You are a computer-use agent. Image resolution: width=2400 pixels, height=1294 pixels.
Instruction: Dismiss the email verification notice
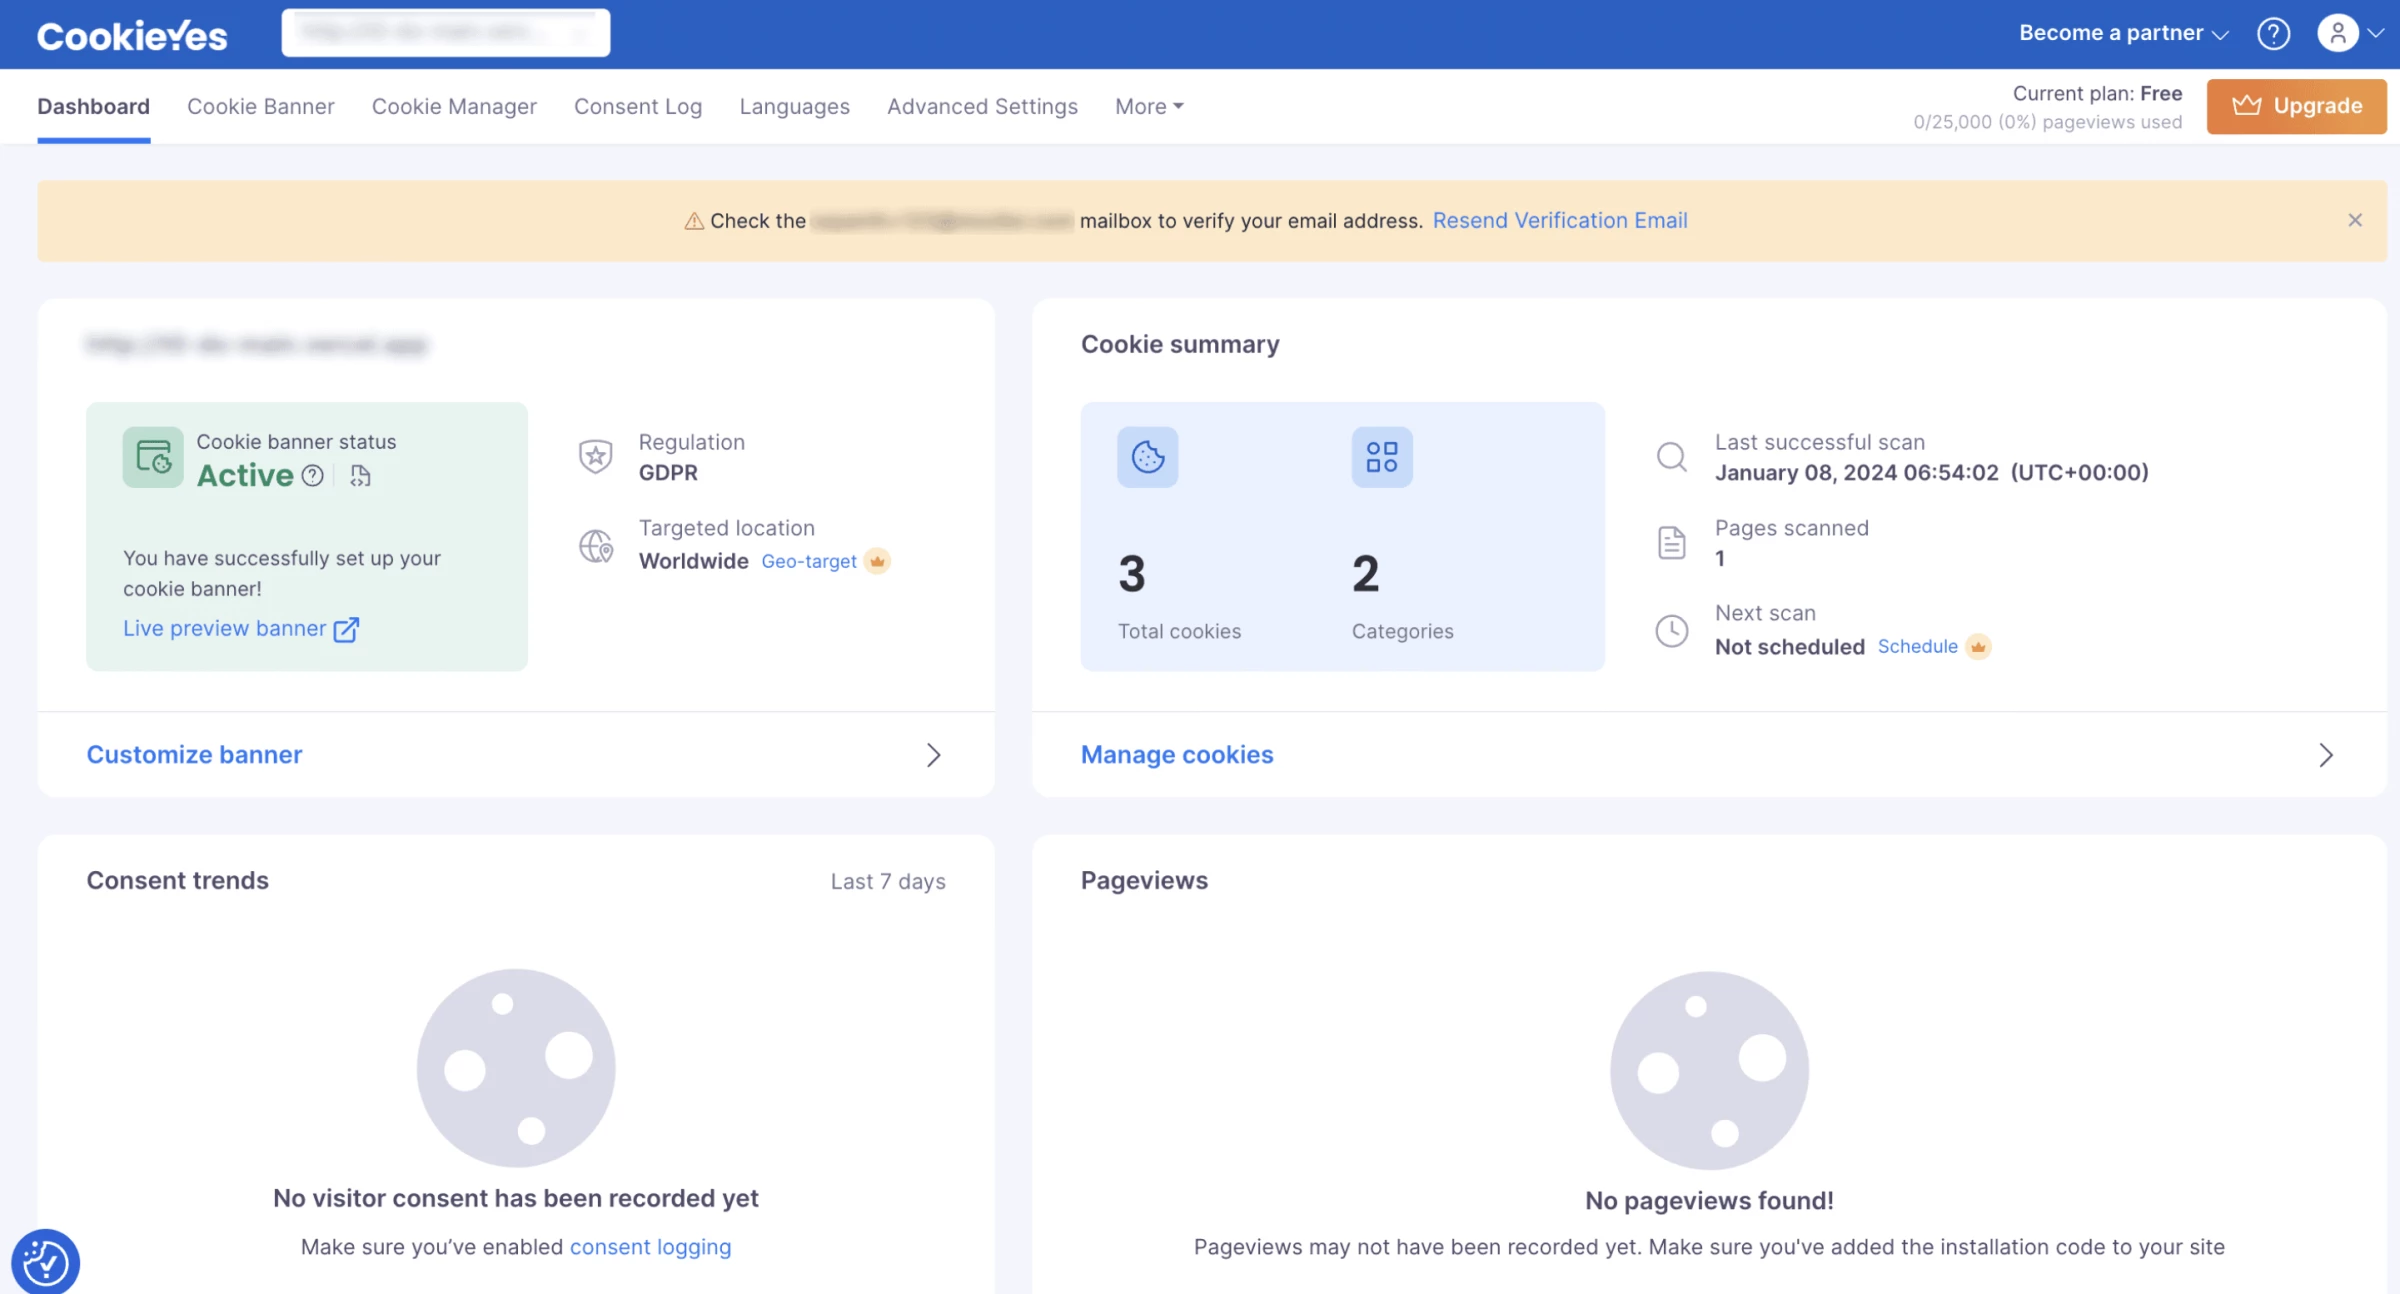(2355, 220)
